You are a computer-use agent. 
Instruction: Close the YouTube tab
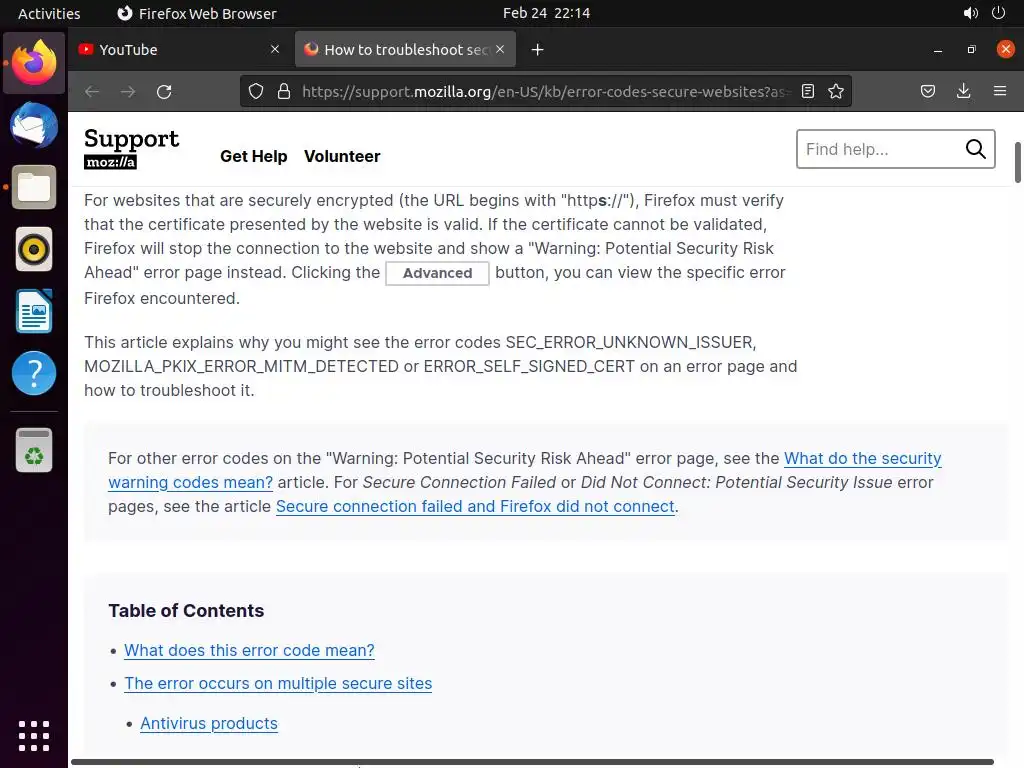[x=275, y=50]
